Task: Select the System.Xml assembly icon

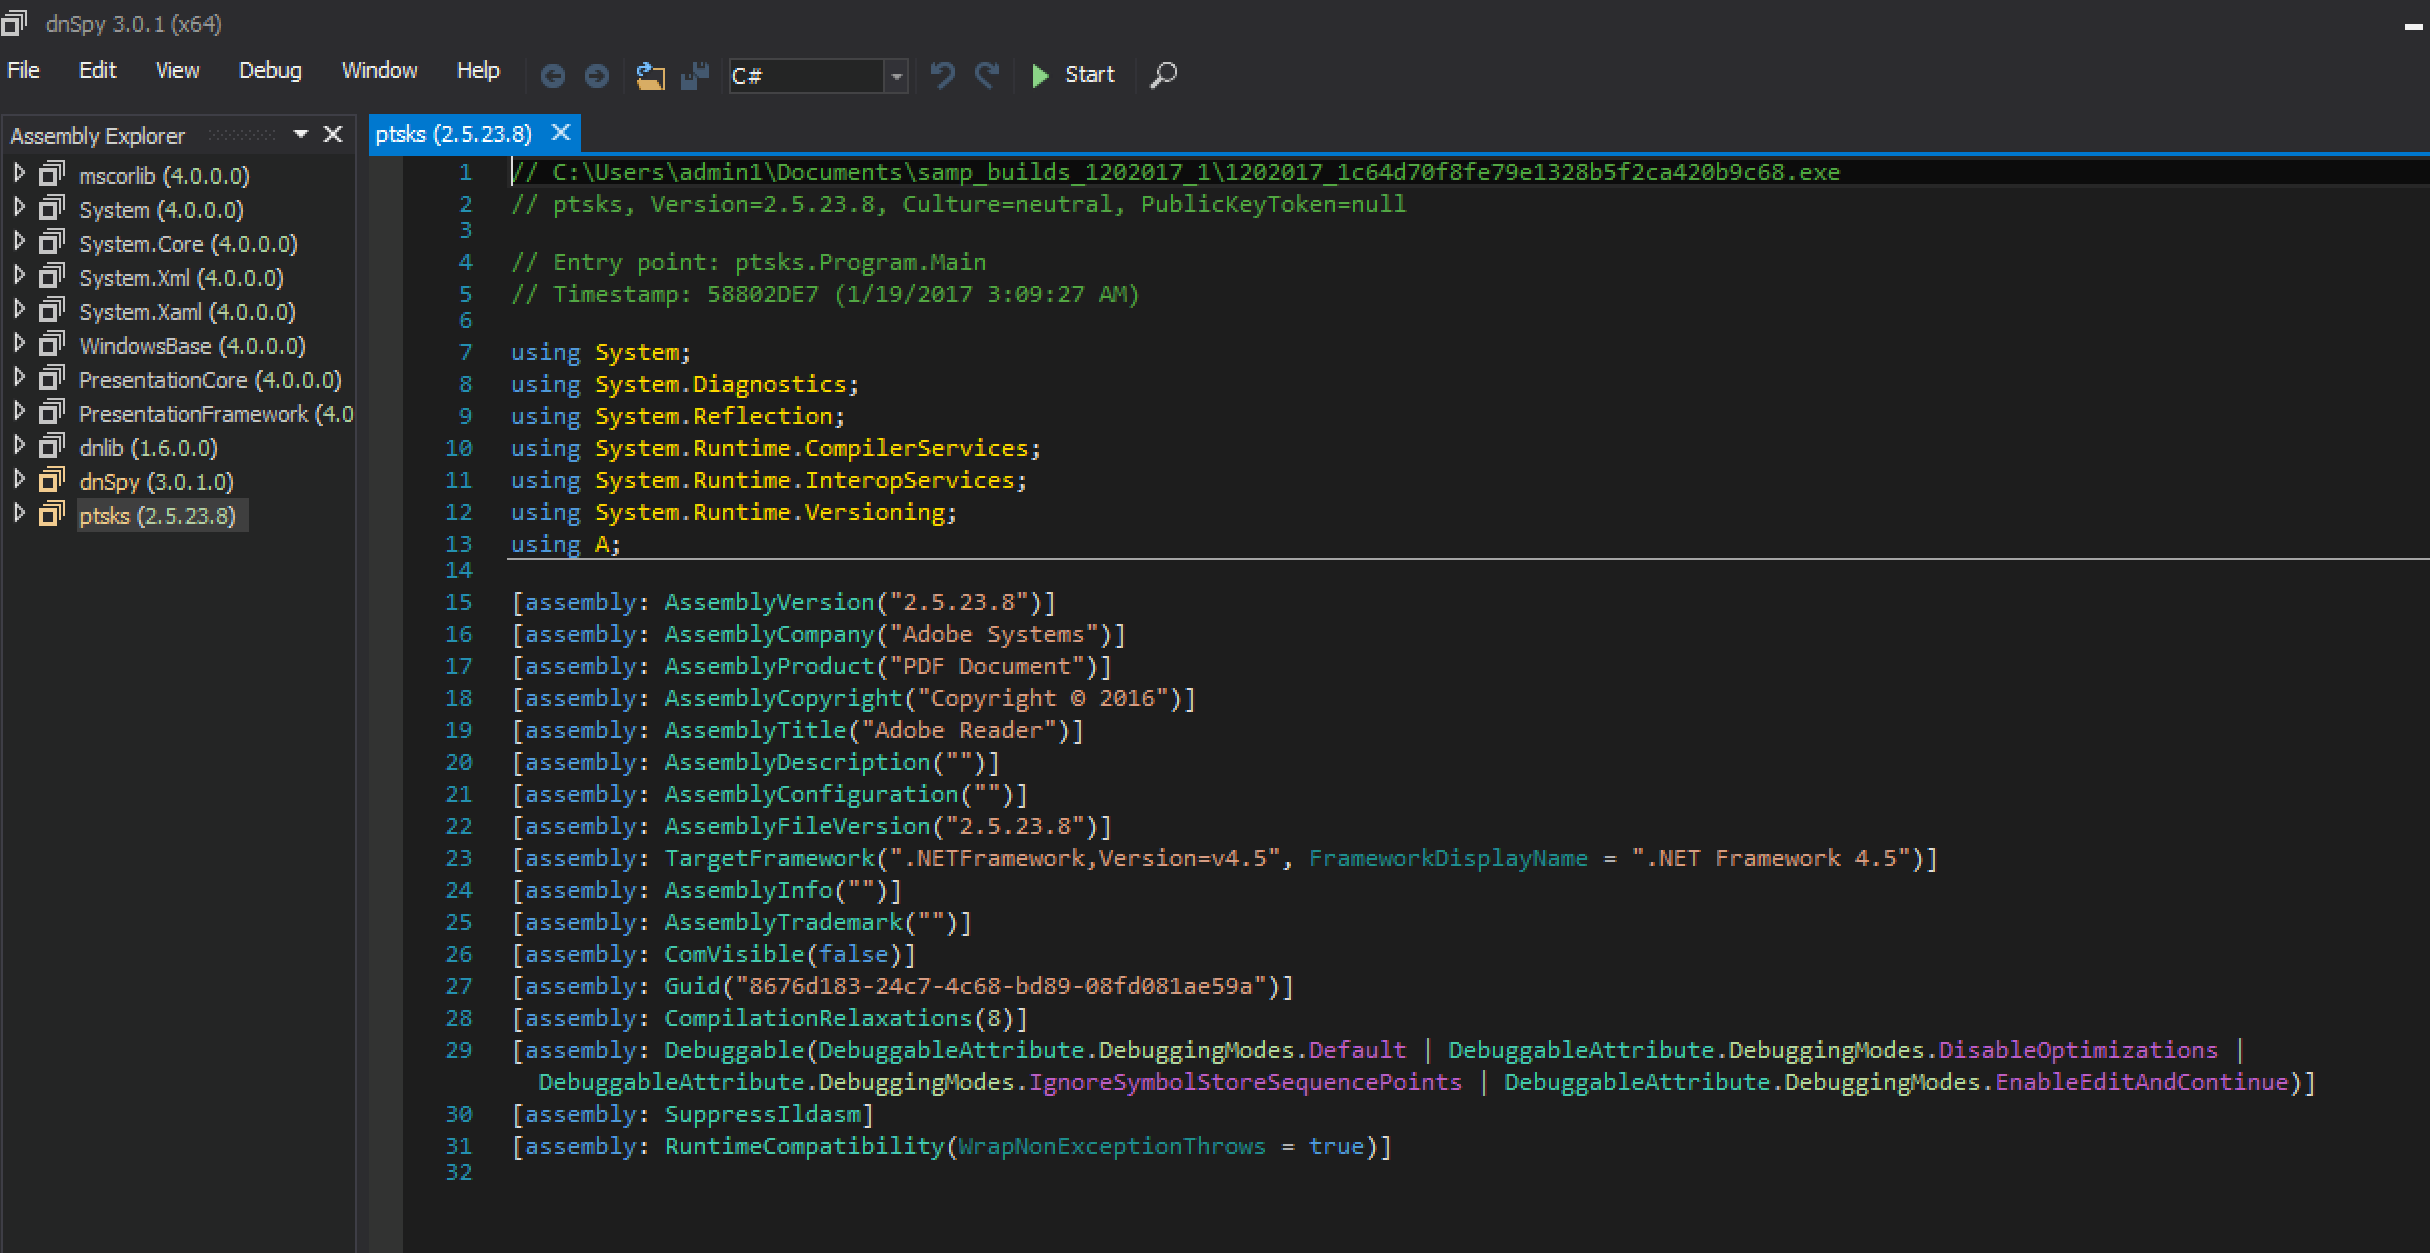Action: click(52, 277)
